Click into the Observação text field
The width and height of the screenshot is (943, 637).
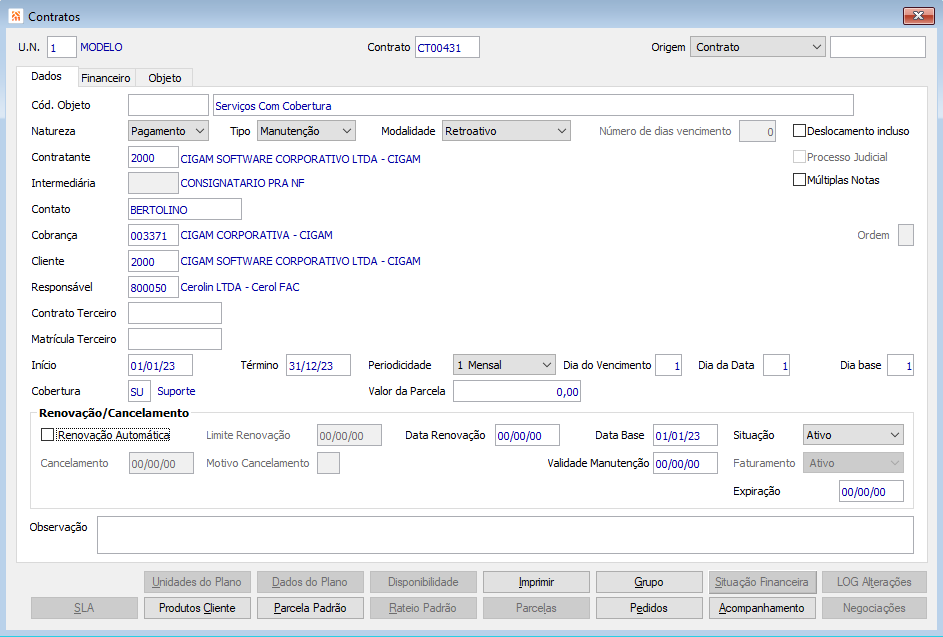click(504, 534)
